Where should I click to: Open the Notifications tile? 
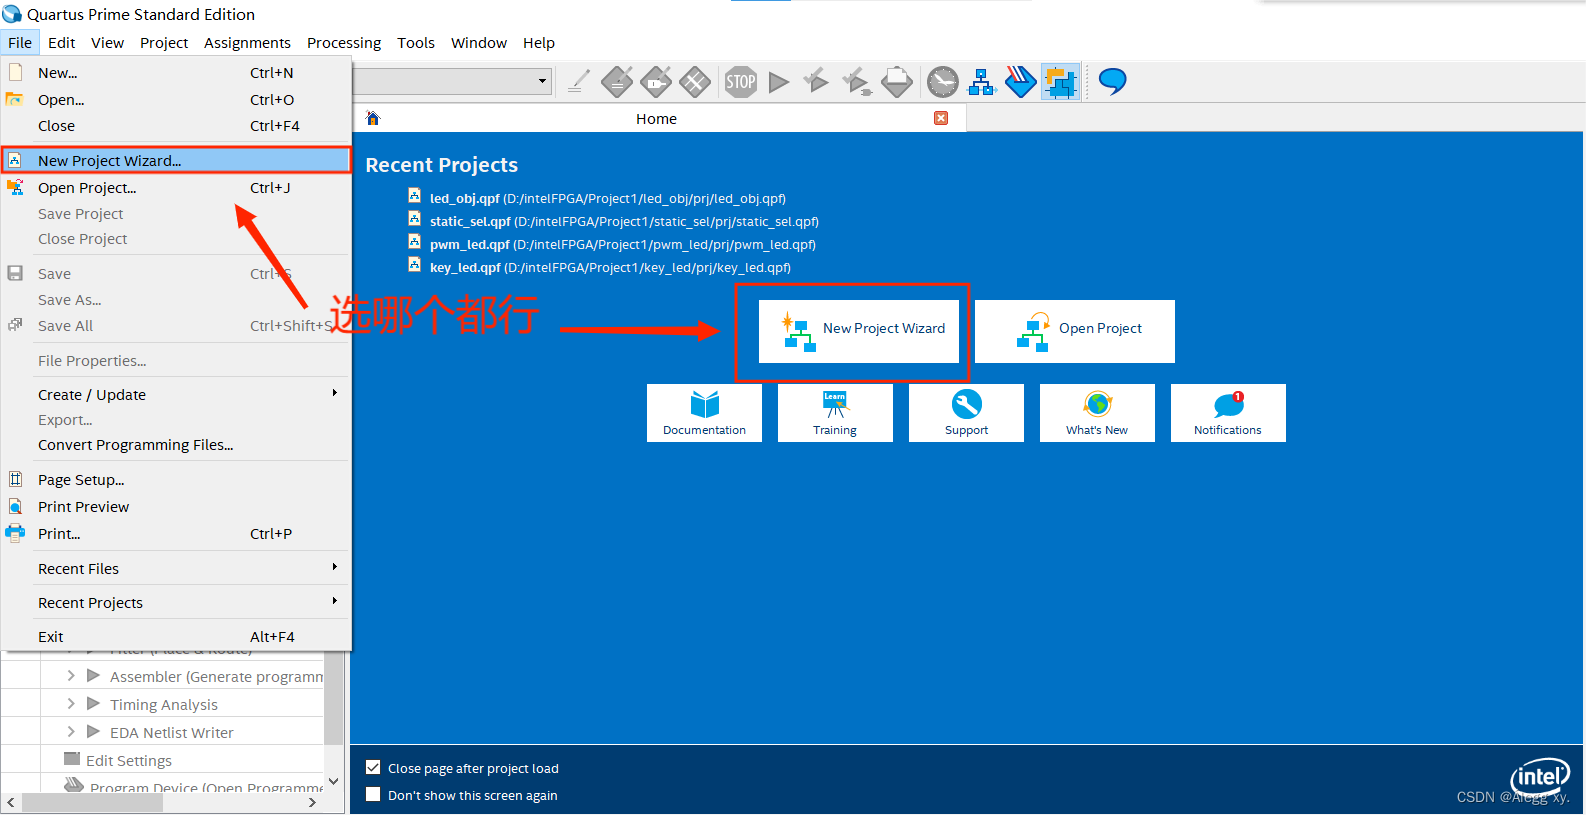[x=1228, y=413]
